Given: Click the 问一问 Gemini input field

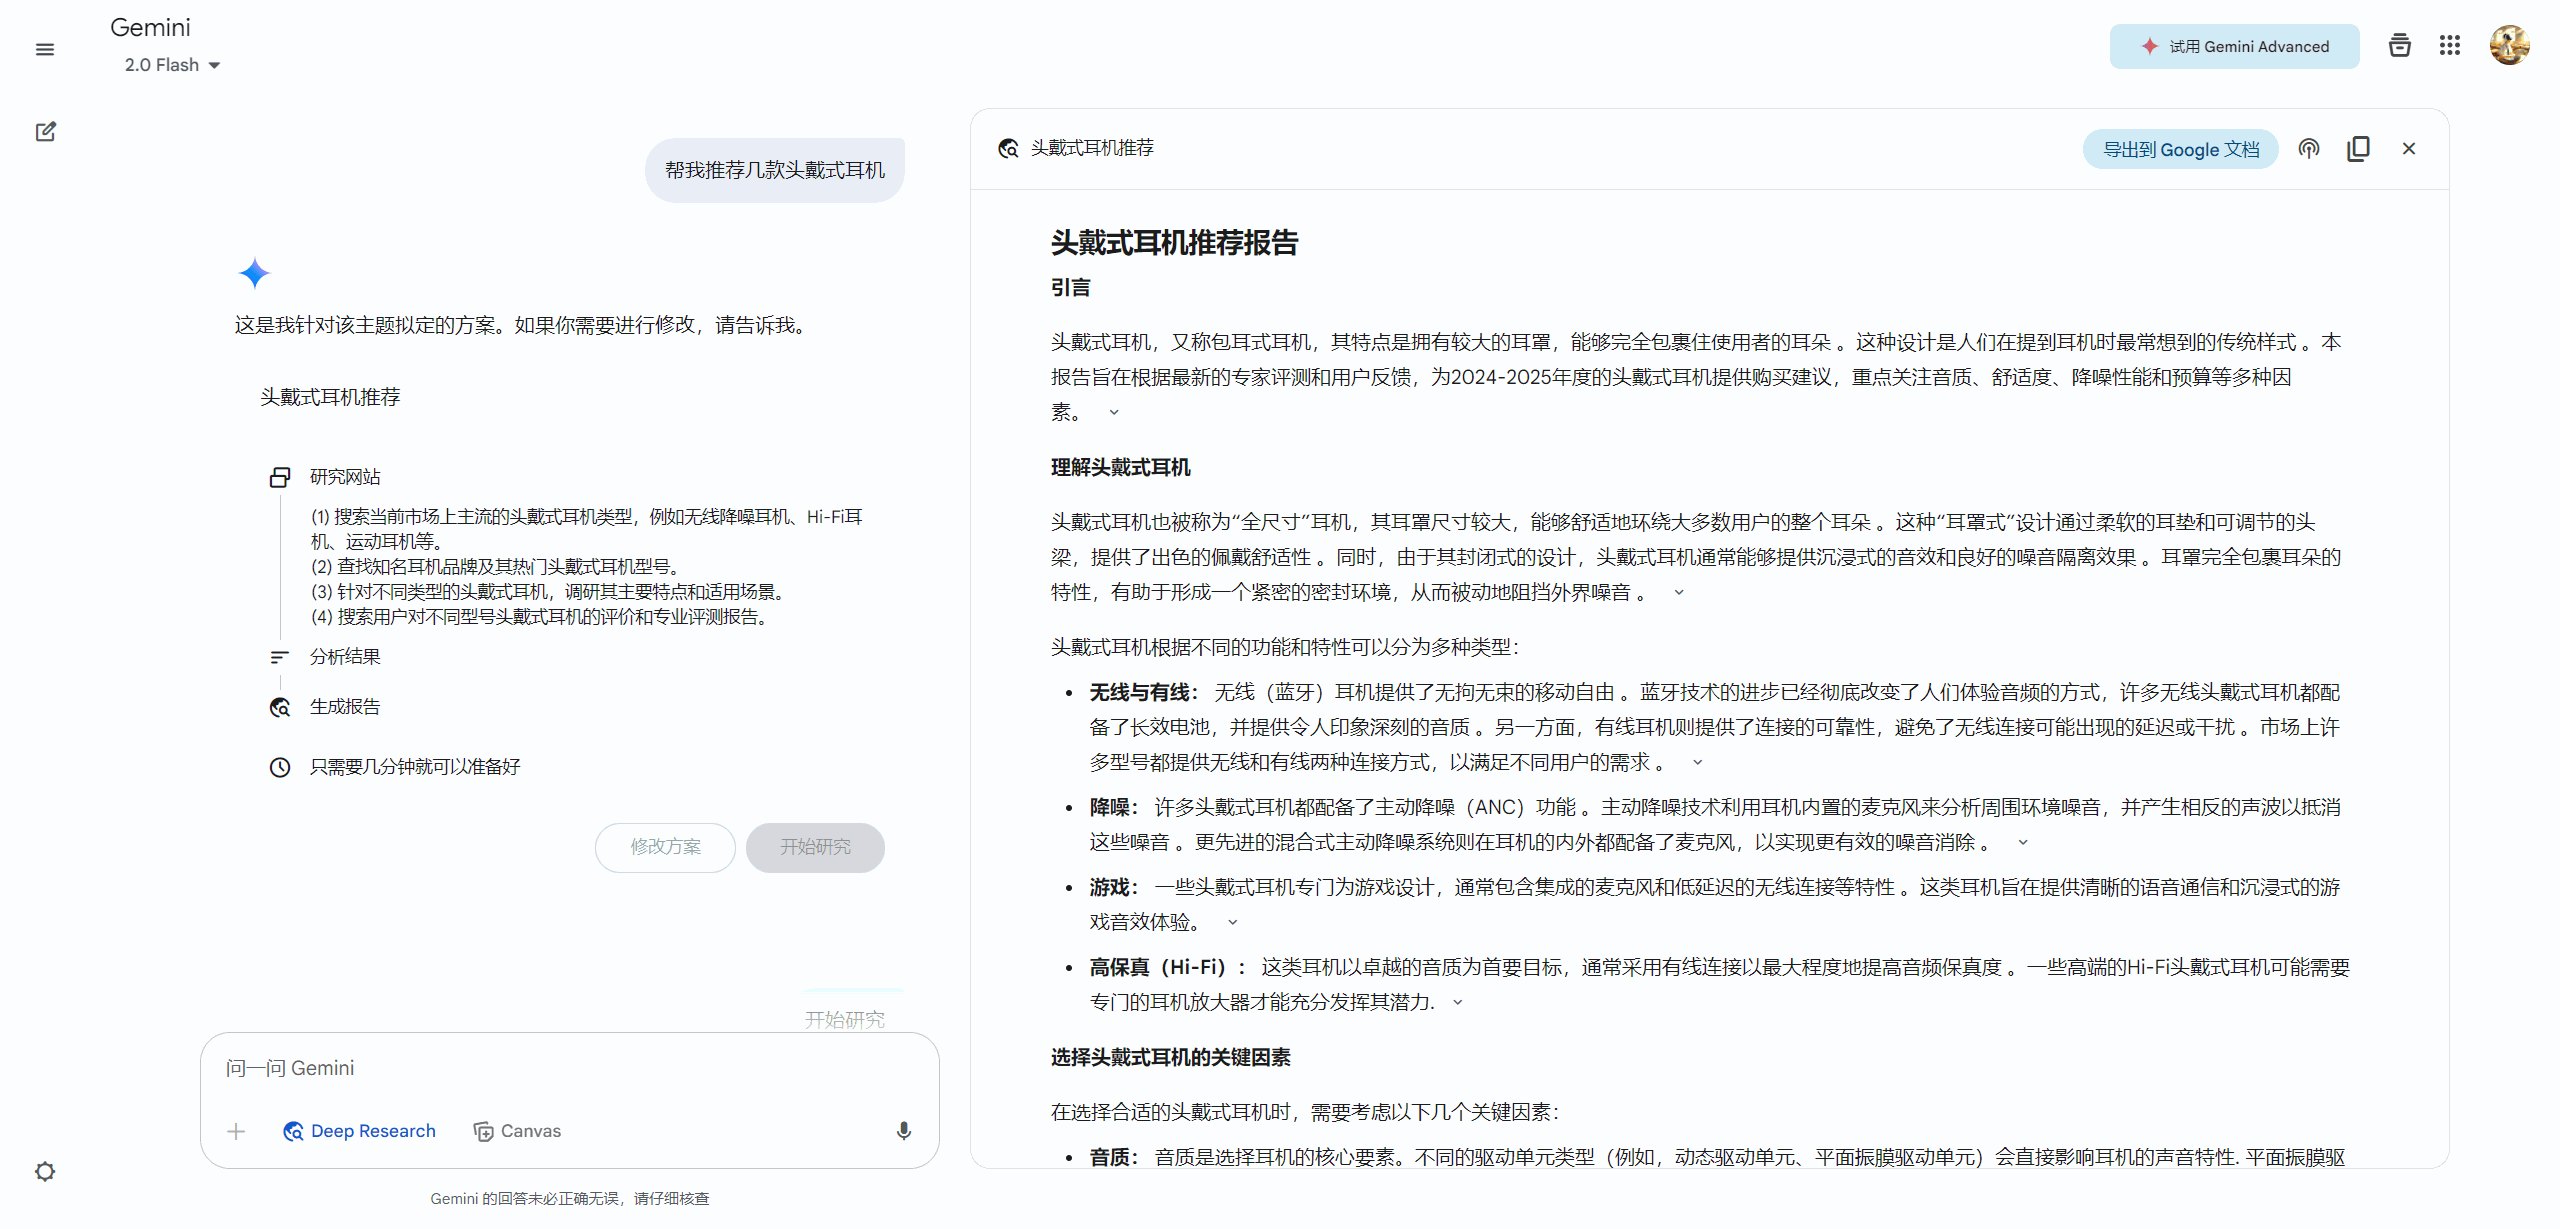Looking at the screenshot, I should tap(570, 1068).
